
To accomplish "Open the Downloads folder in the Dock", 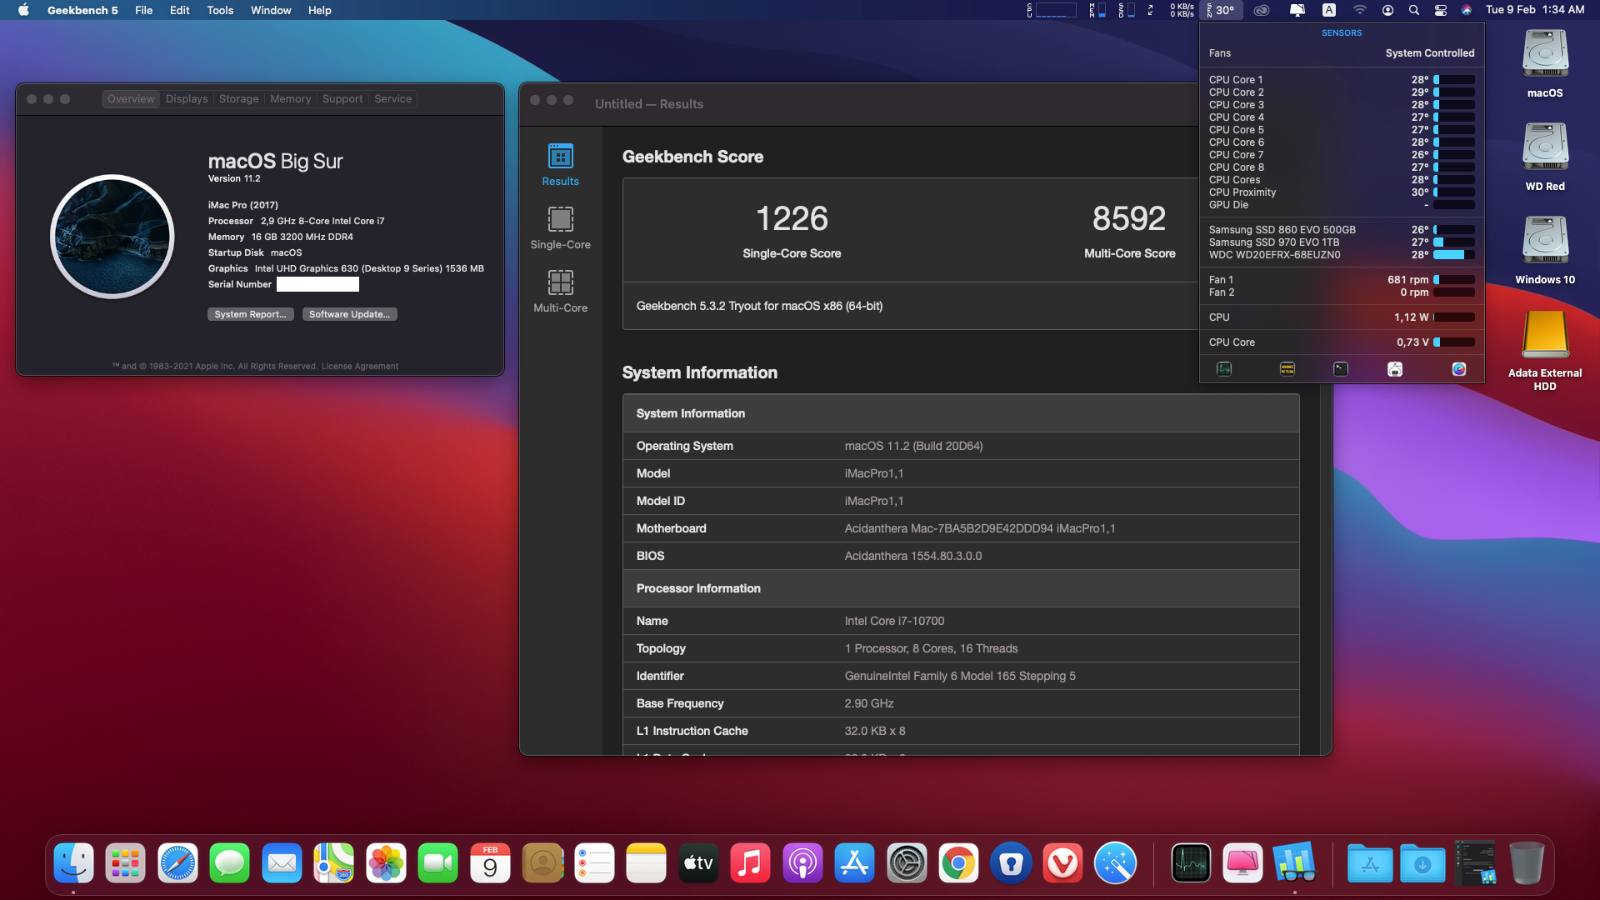I will click(x=1422, y=863).
